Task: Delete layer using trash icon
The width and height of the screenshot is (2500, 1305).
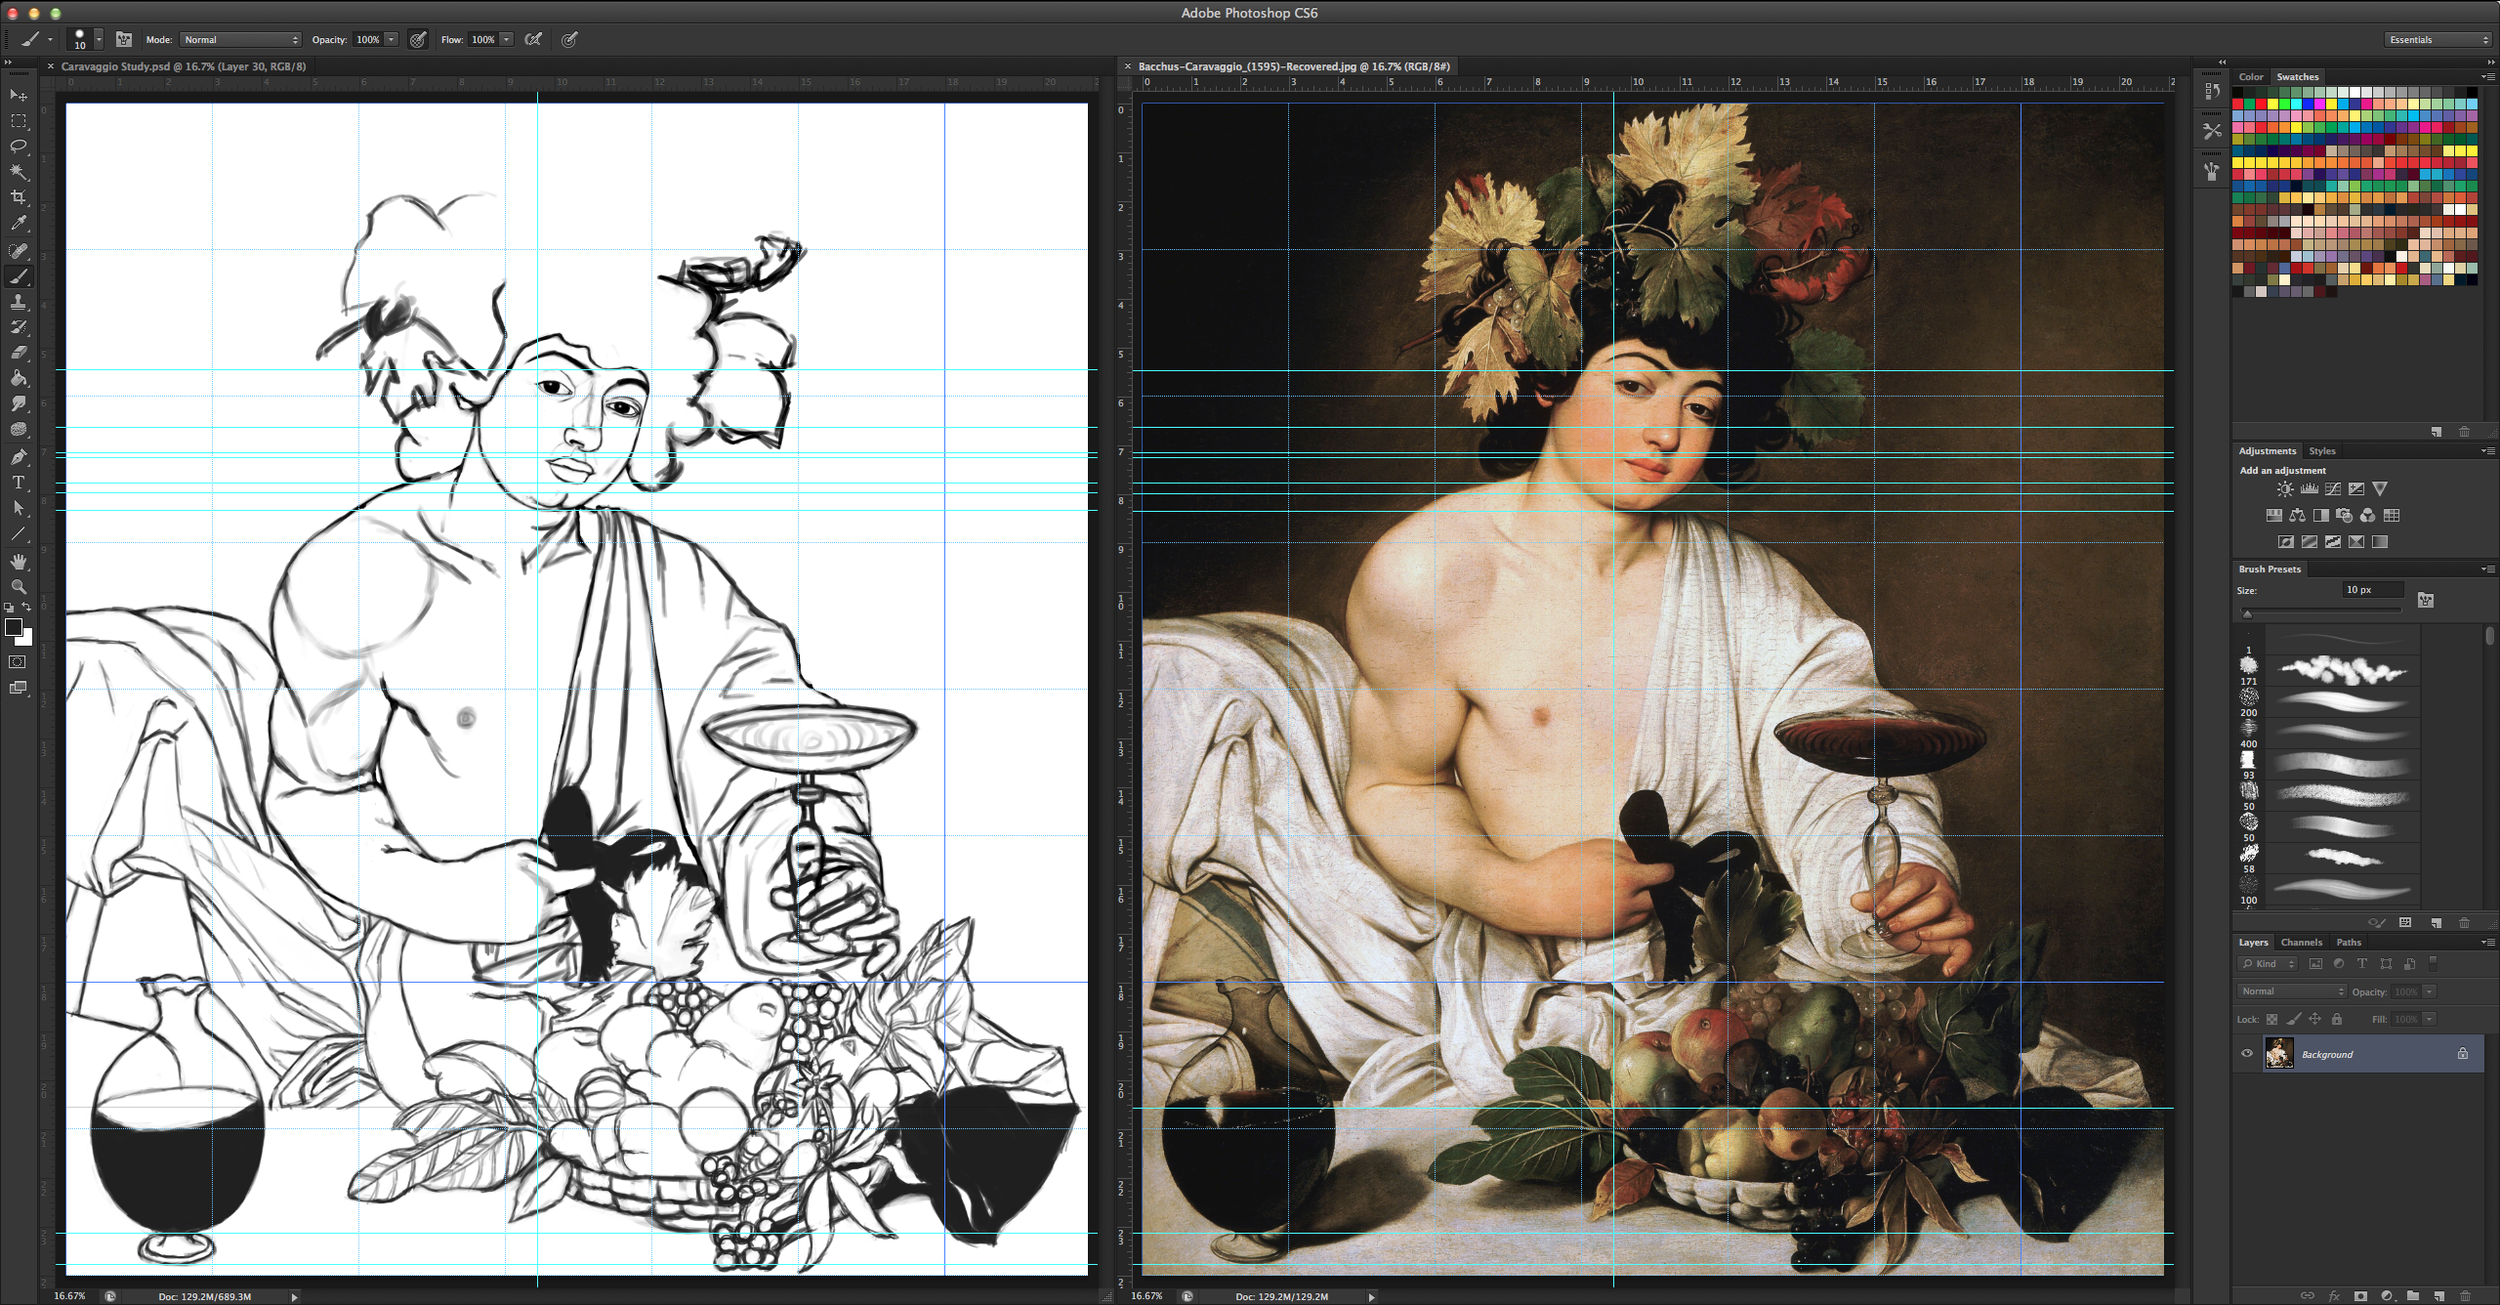Action: click(x=2465, y=1296)
